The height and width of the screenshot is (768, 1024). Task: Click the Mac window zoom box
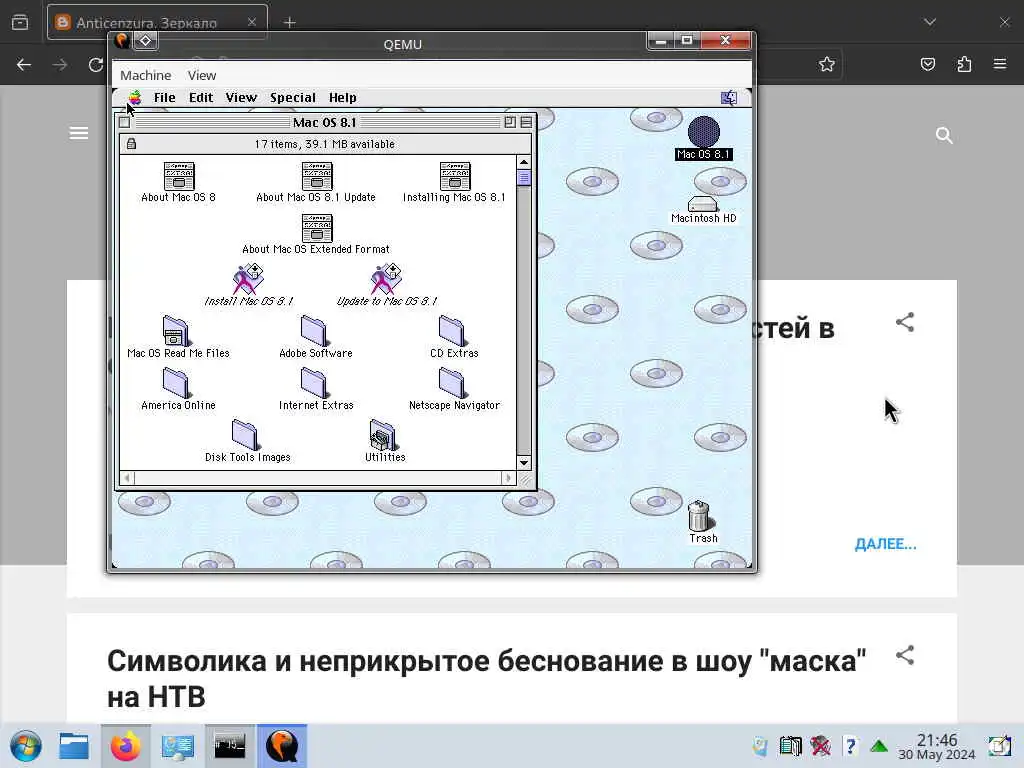pyautogui.click(x=510, y=122)
